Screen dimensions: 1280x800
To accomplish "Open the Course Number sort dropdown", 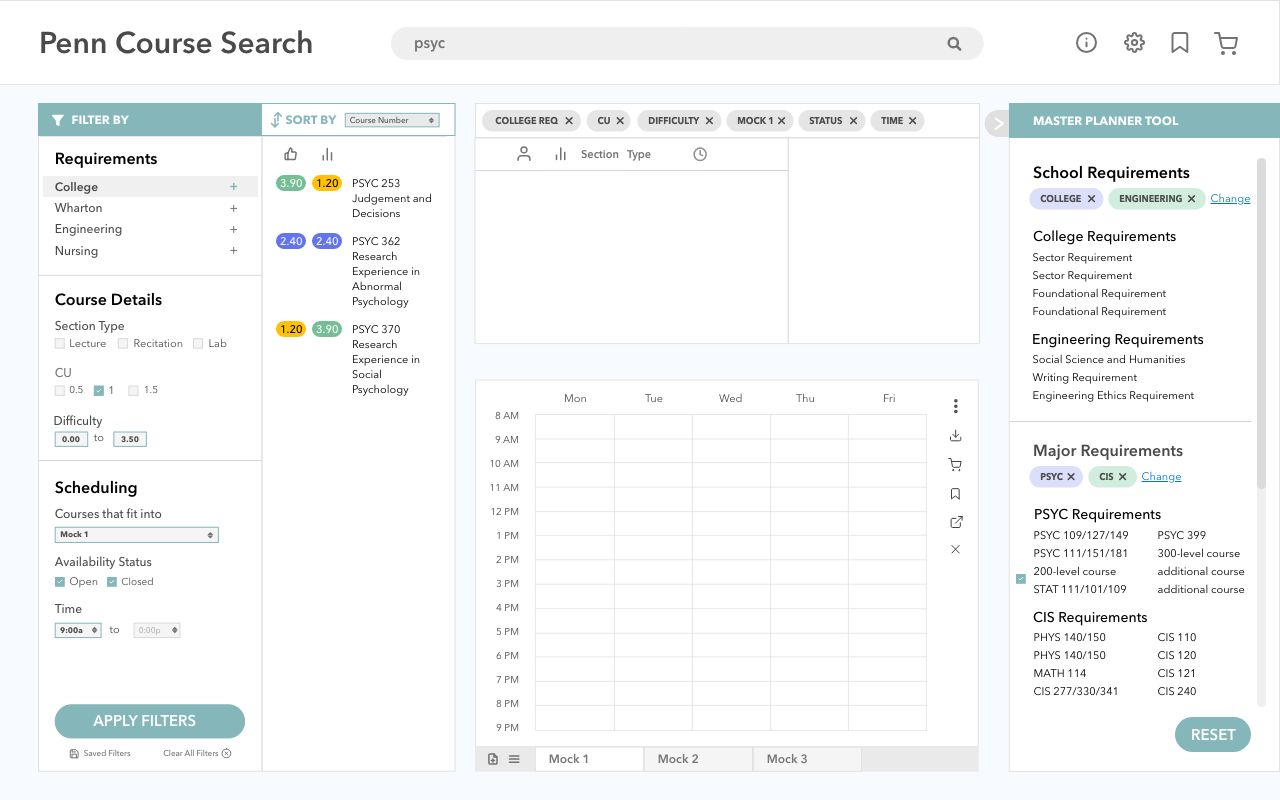I will coord(392,120).
